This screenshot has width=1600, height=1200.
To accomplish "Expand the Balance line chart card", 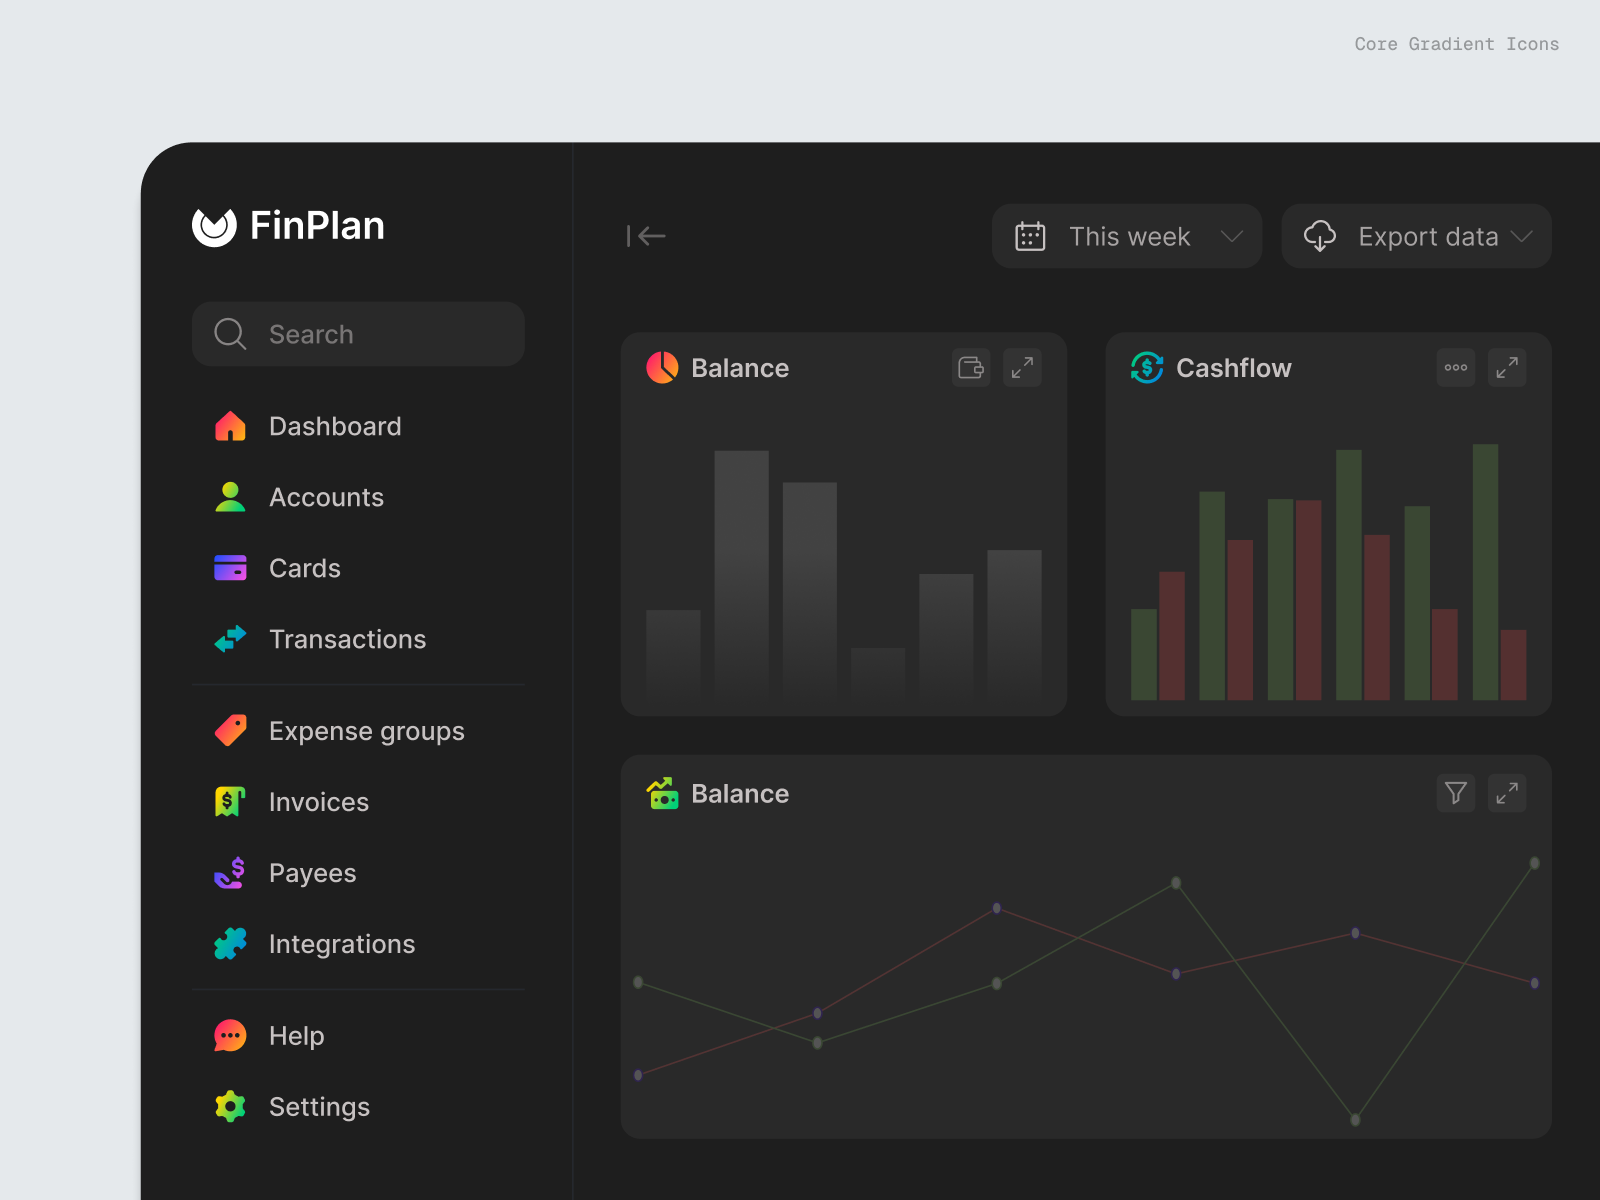I will pyautogui.click(x=1507, y=793).
